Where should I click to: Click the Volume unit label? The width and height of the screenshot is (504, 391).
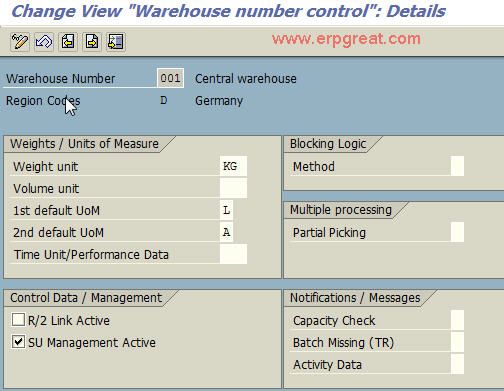click(x=46, y=188)
